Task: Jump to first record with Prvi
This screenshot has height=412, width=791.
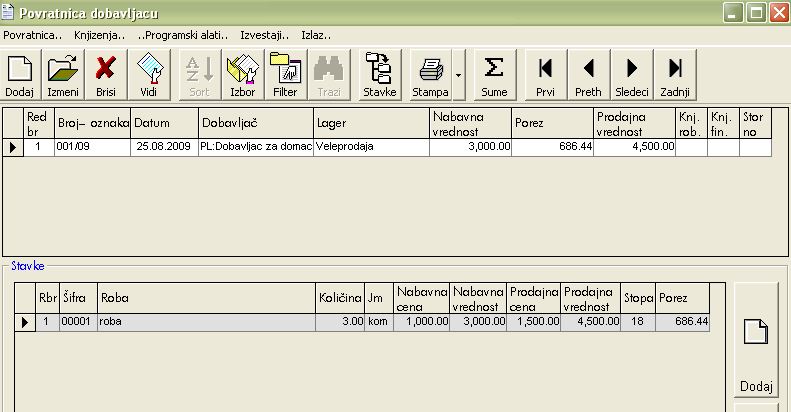Action: (545, 75)
